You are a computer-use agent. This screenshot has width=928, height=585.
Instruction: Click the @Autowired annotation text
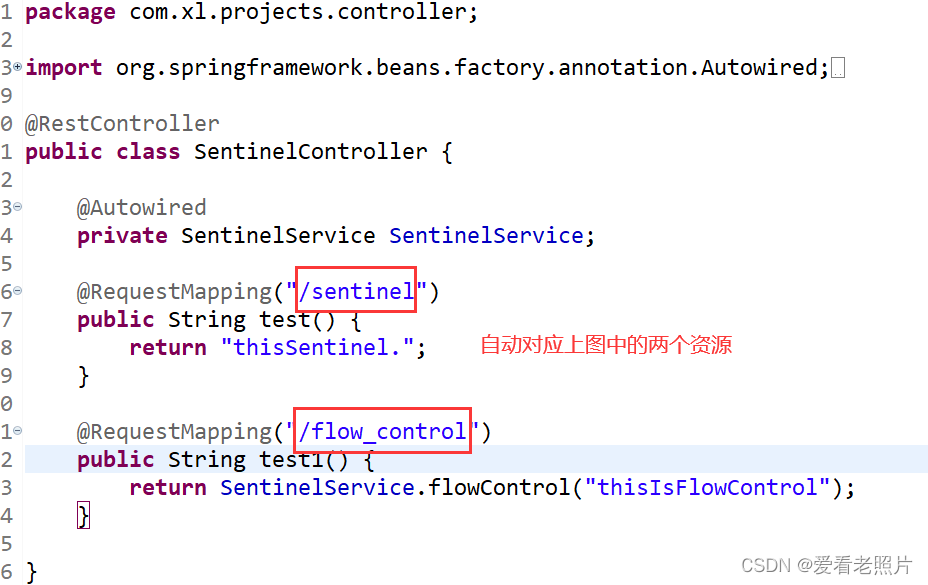coord(141,208)
